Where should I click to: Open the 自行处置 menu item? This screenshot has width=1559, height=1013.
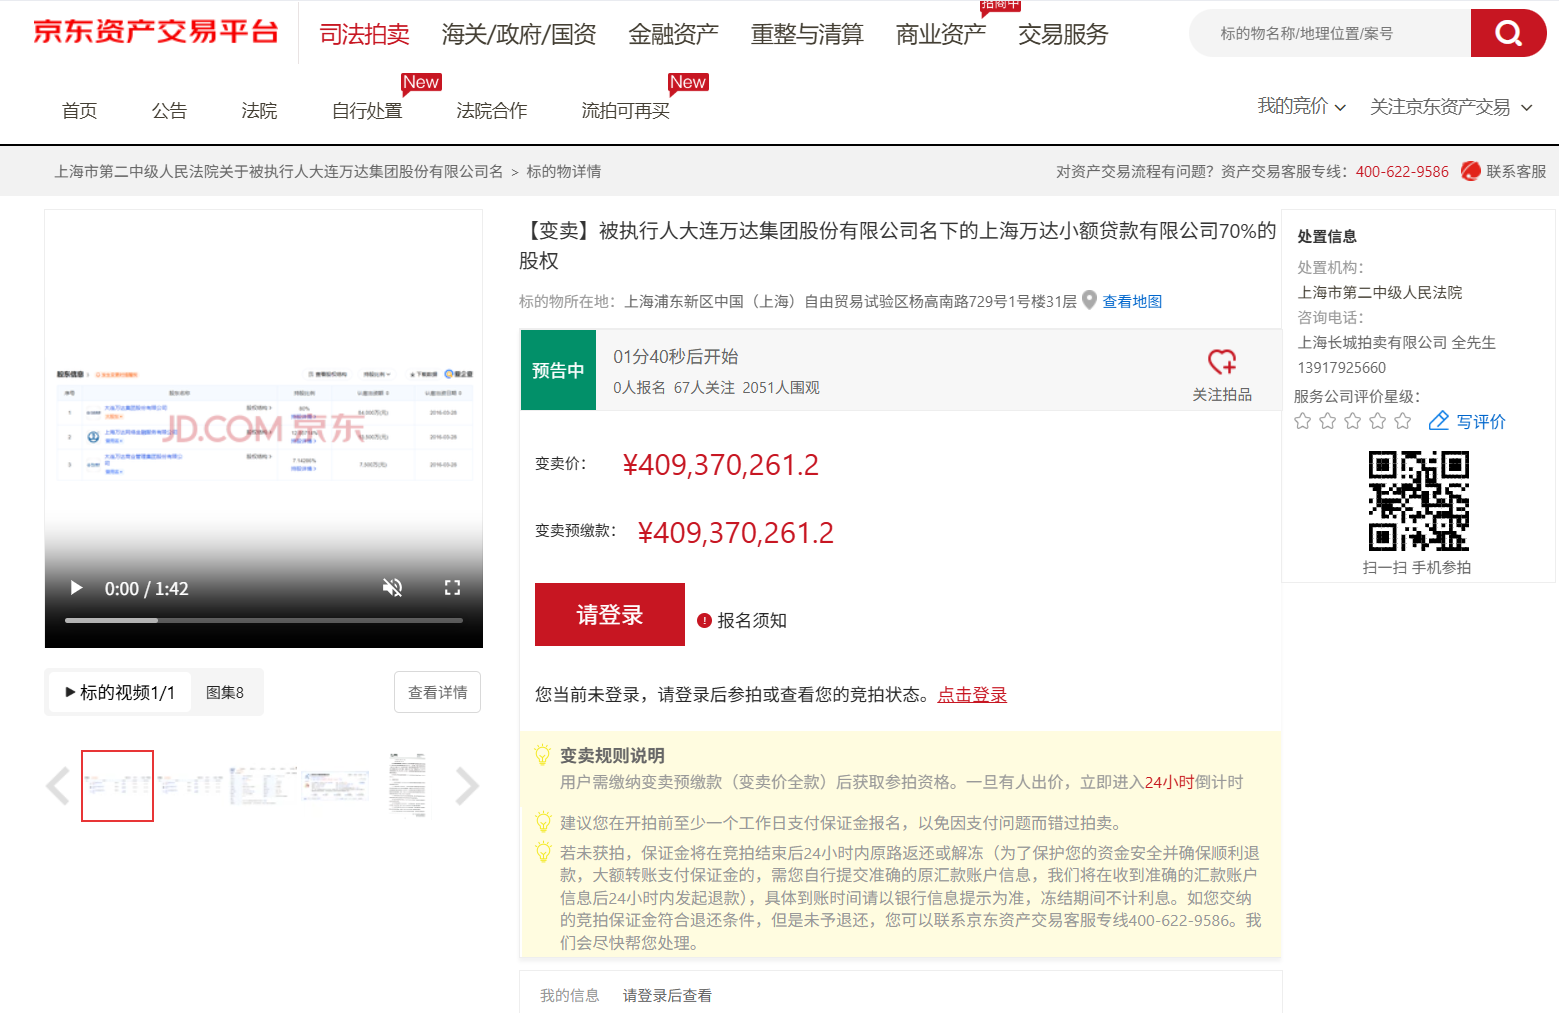[367, 111]
